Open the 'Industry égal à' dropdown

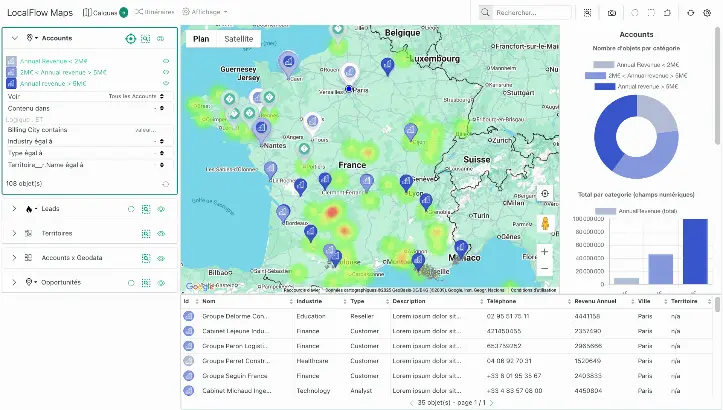coord(163,141)
